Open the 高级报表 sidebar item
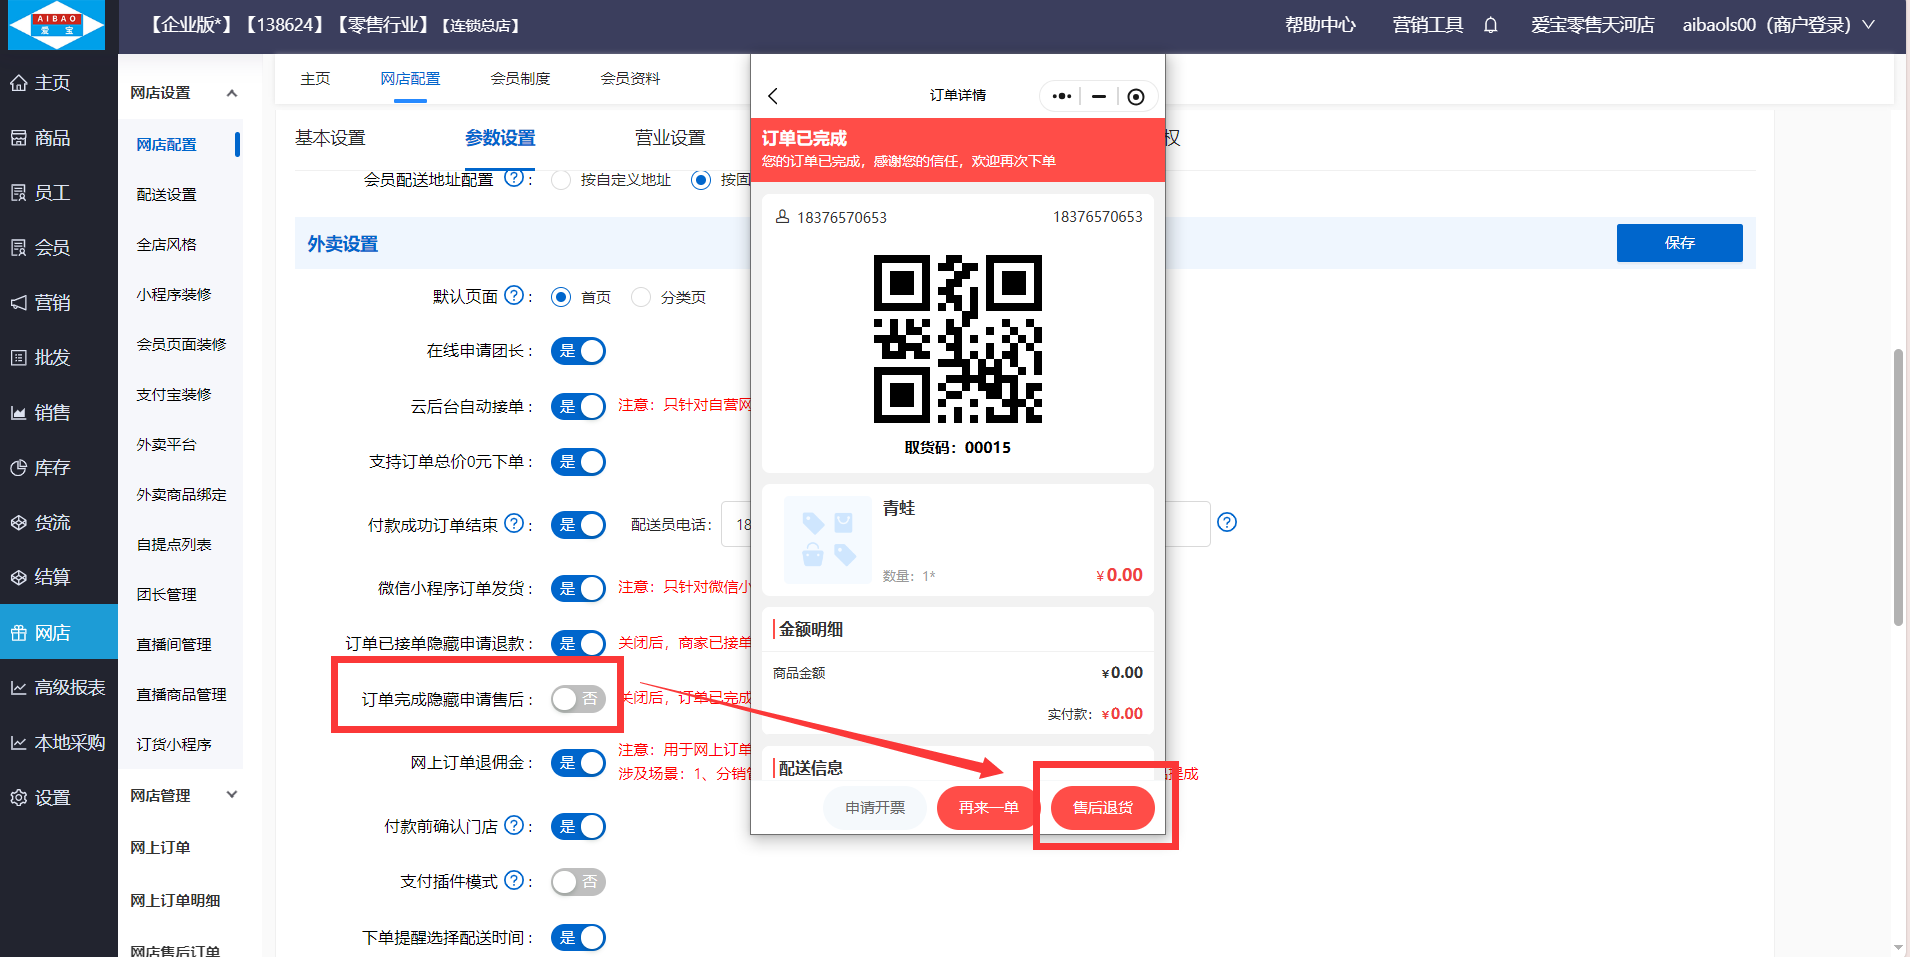Screen dimensions: 1910x957 [58, 688]
